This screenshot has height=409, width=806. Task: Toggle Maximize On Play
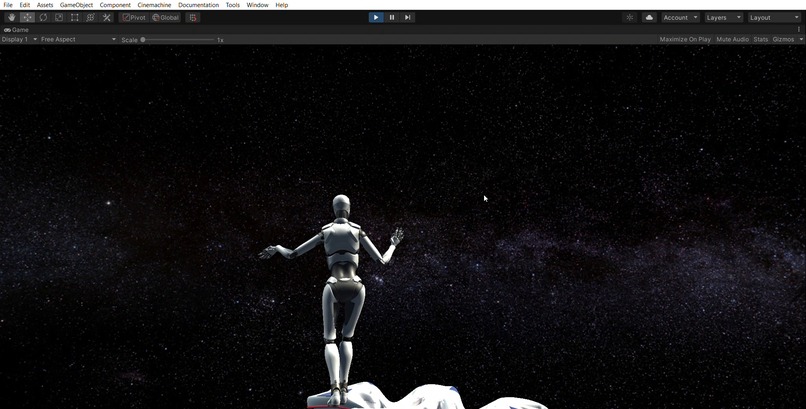(x=685, y=40)
